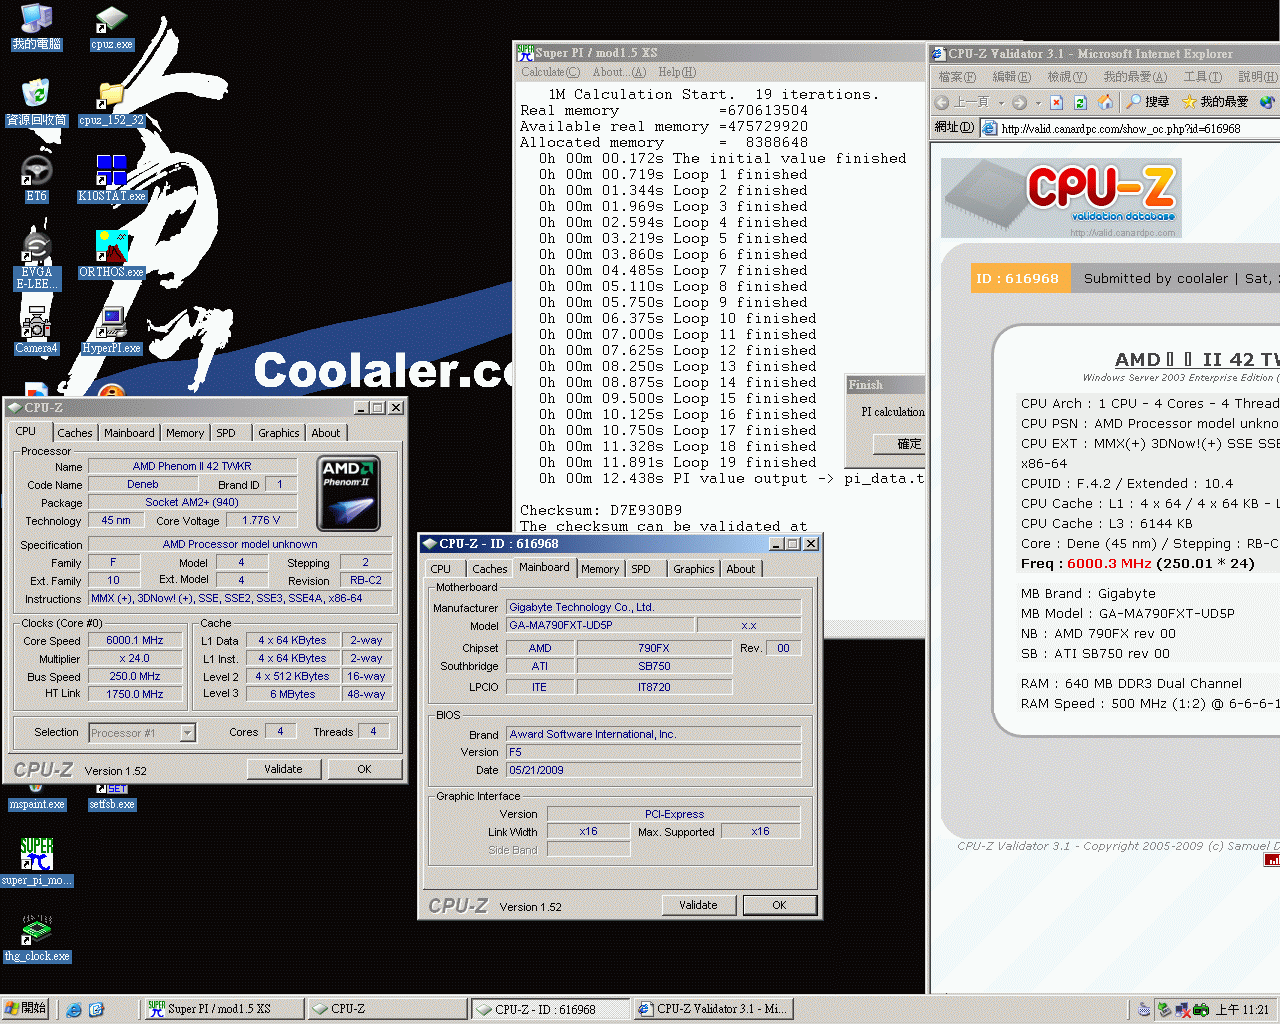Image resolution: width=1280 pixels, height=1024 pixels.
Task: Switch to Memory tab in CPU-Z window
Action: coord(185,433)
